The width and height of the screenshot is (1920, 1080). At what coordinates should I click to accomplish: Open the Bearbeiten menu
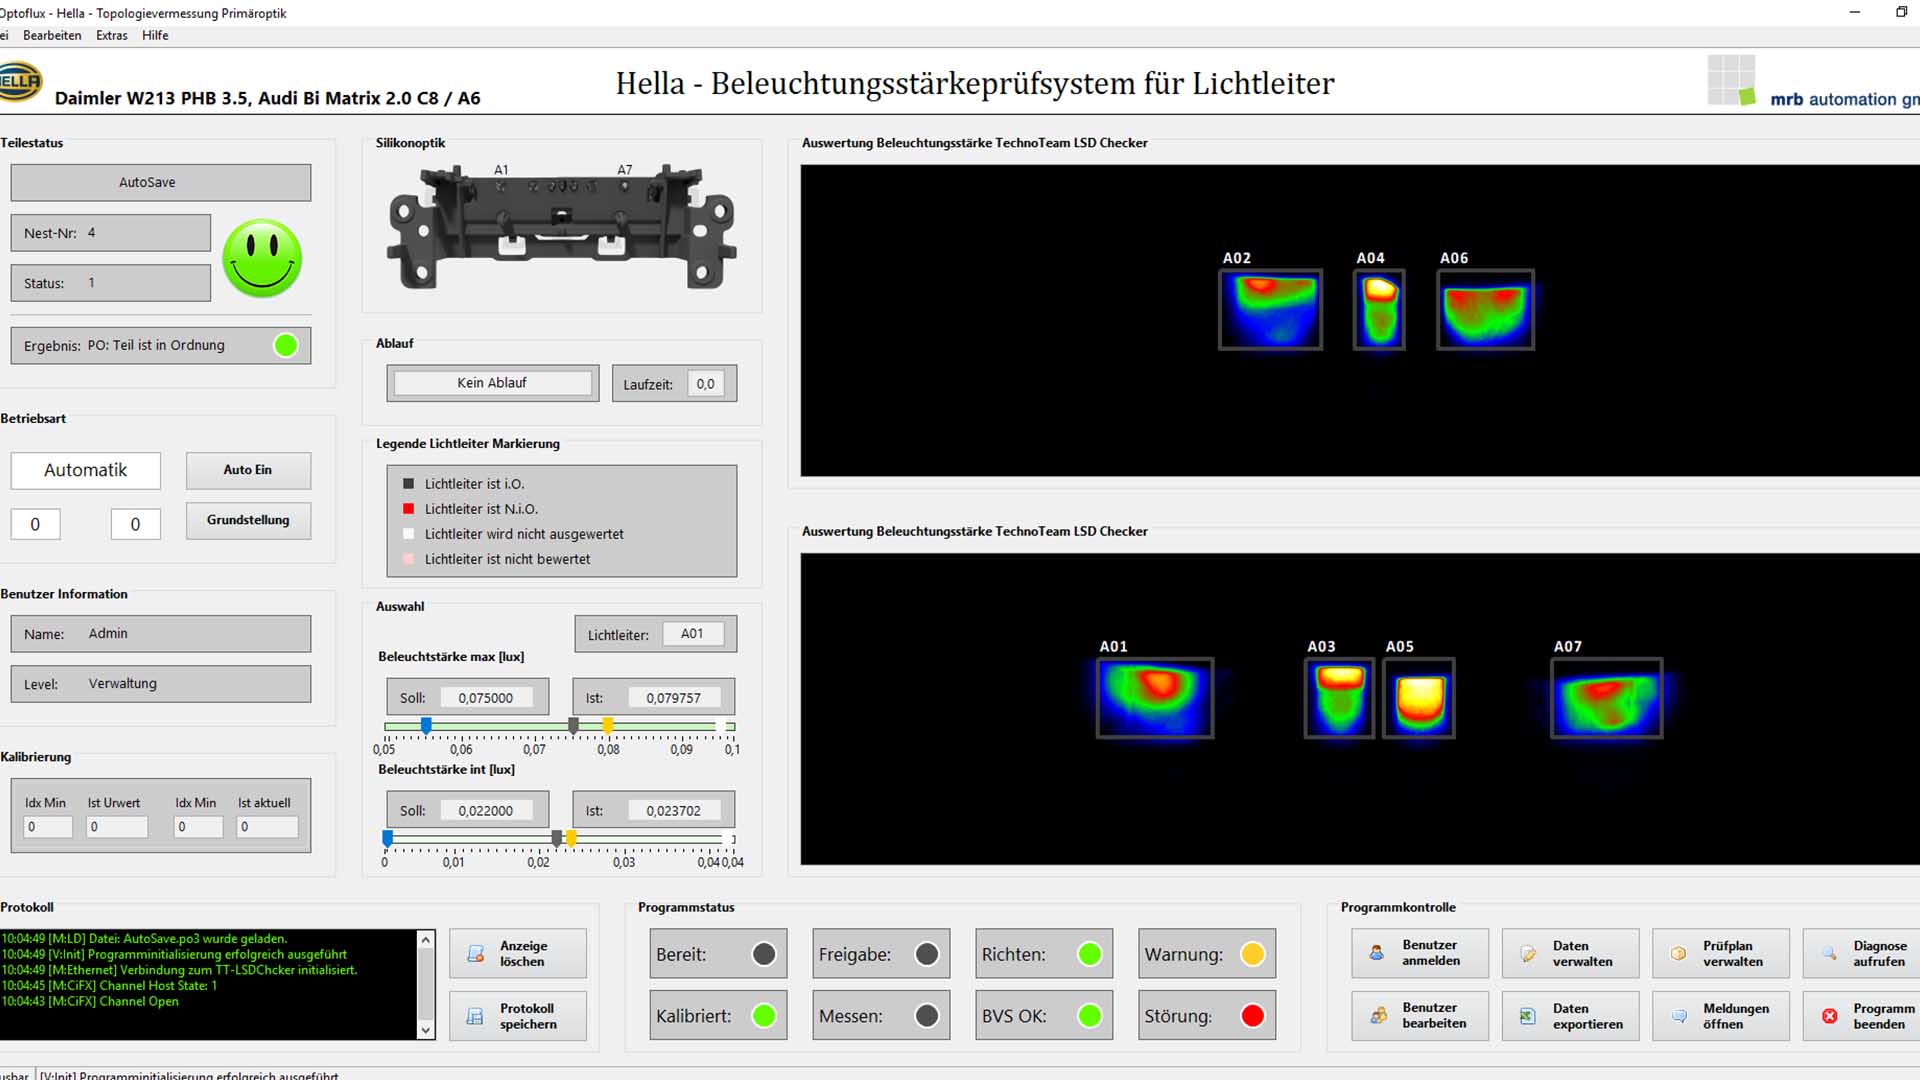point(52,35)
